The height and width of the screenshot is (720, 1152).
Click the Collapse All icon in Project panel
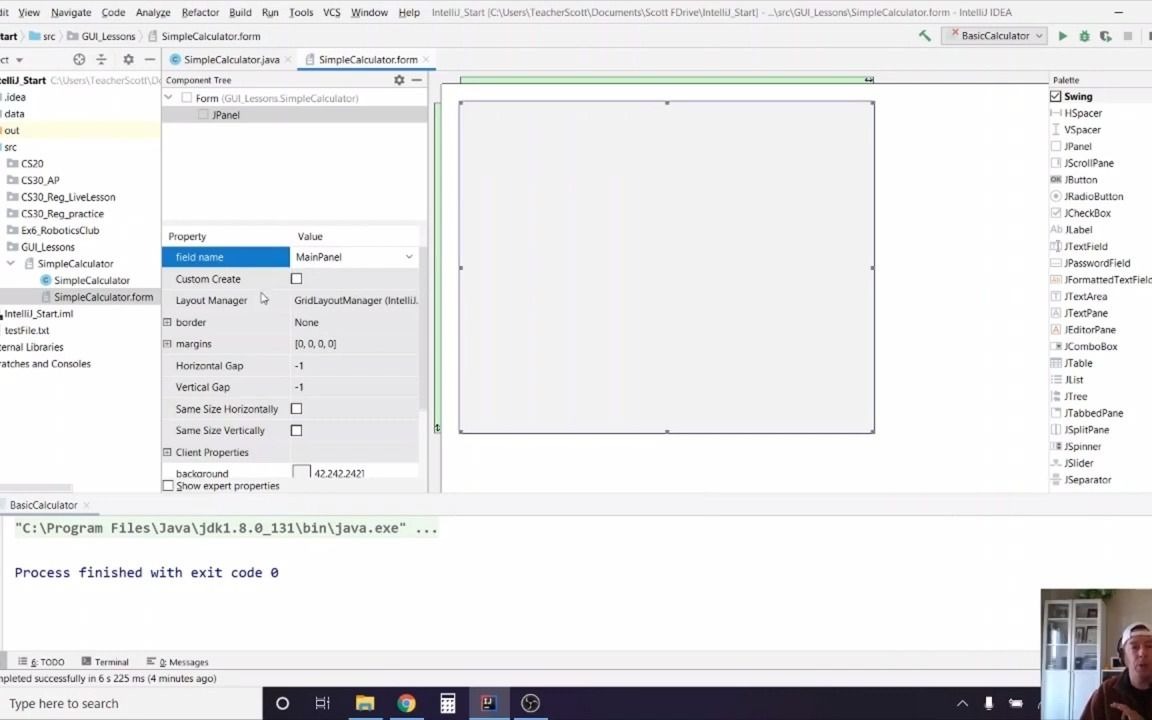click(101, 60)
